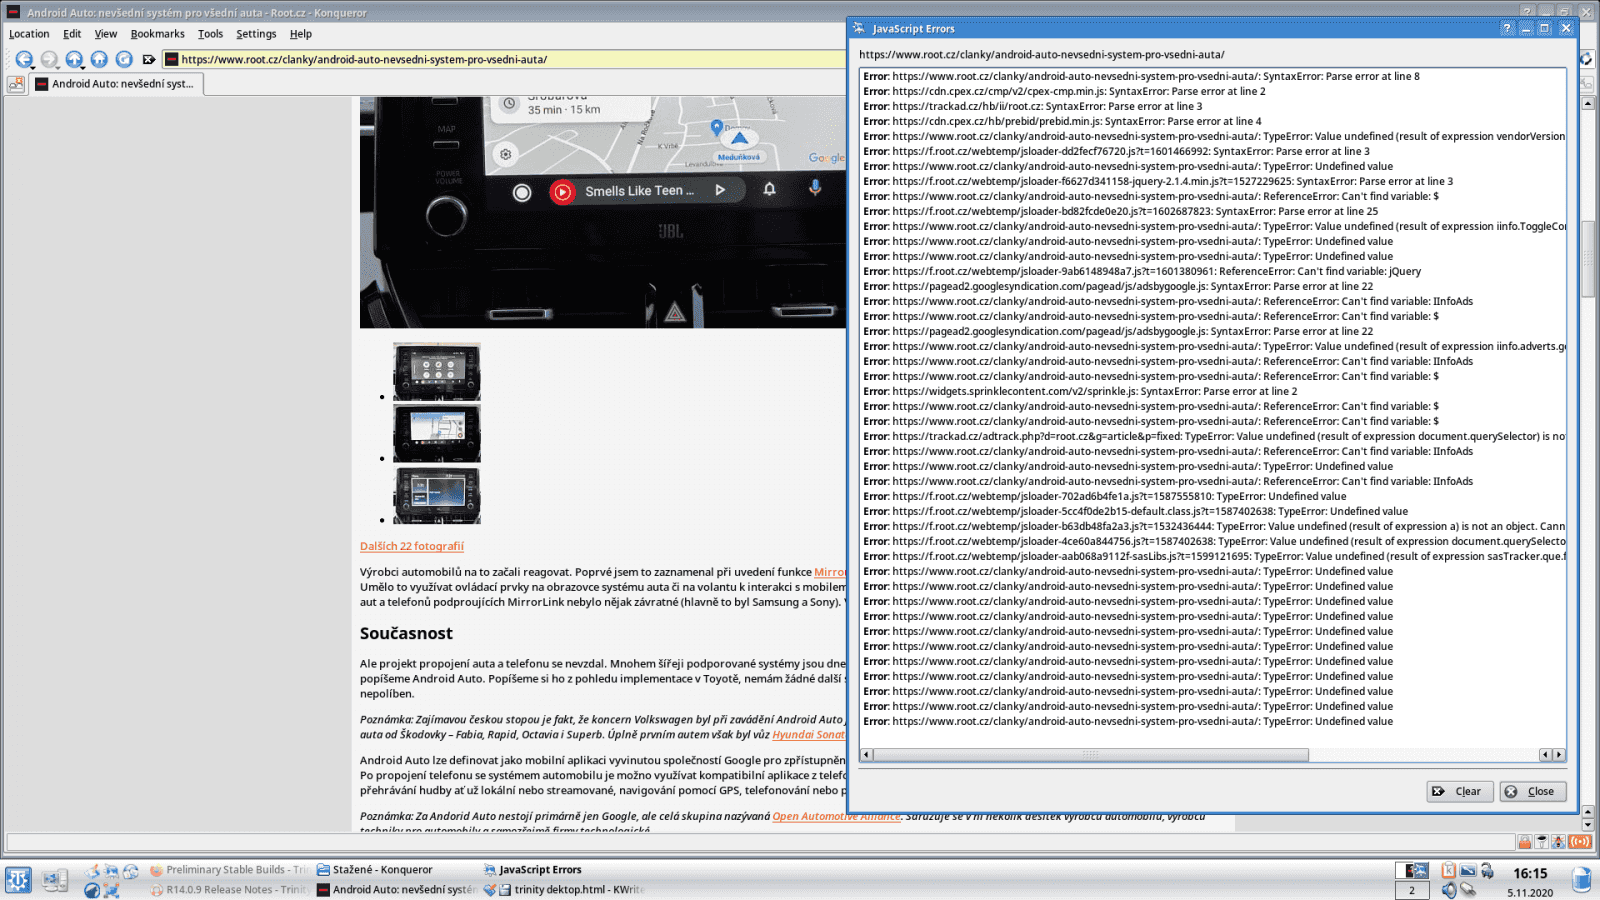
Task: Select first error 'Parse error at line 8'
Action: point(1141,76)
